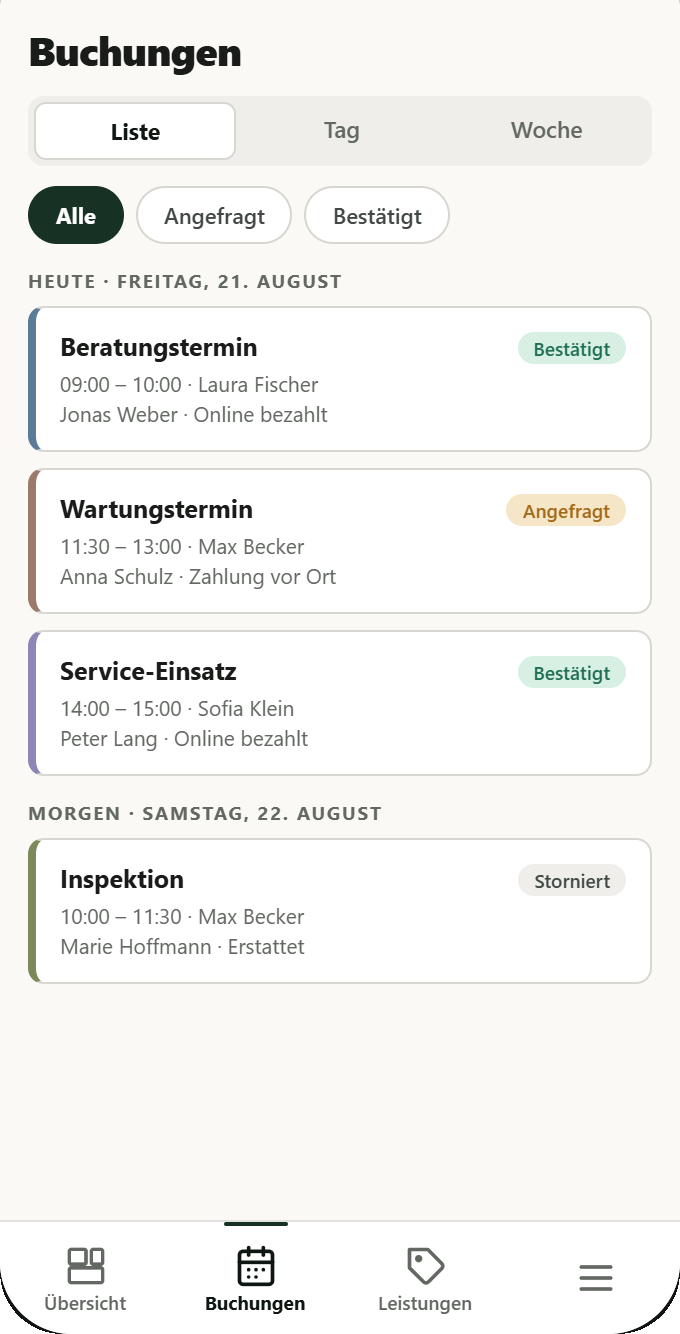Tap the Buchungen calendar icon
The image size is (680, 1334).
255,1266
